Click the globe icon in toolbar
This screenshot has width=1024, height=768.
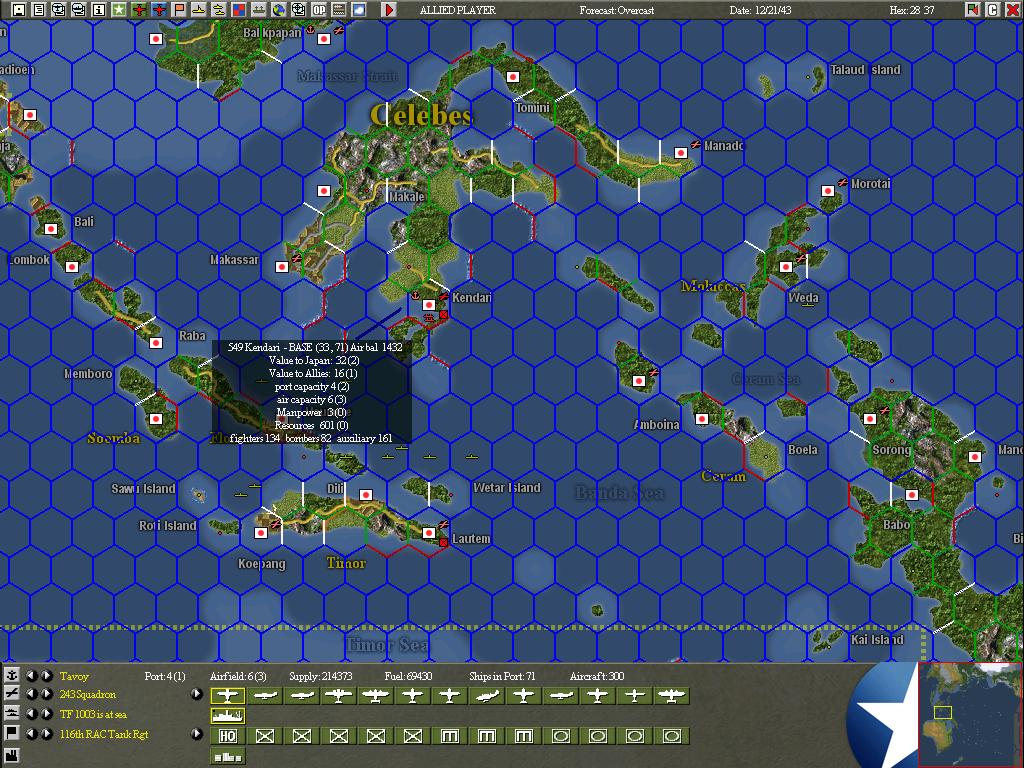click(279, 9)
